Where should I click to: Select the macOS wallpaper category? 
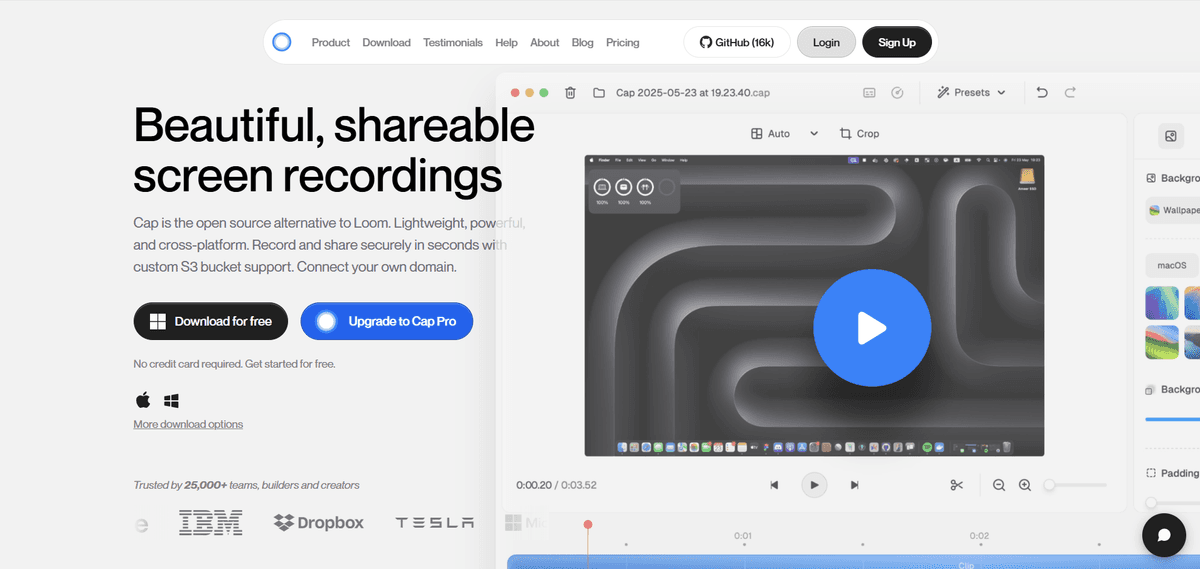coord(1172,265)
